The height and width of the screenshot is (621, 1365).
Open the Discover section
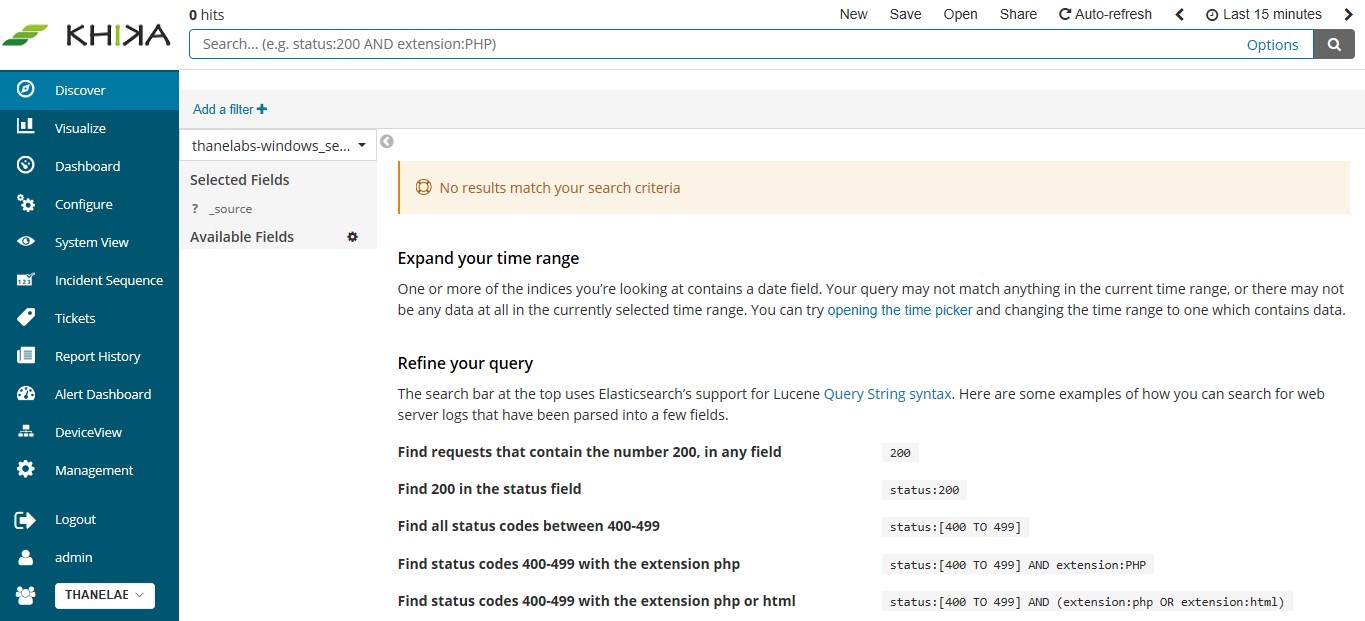pos(89,90)
